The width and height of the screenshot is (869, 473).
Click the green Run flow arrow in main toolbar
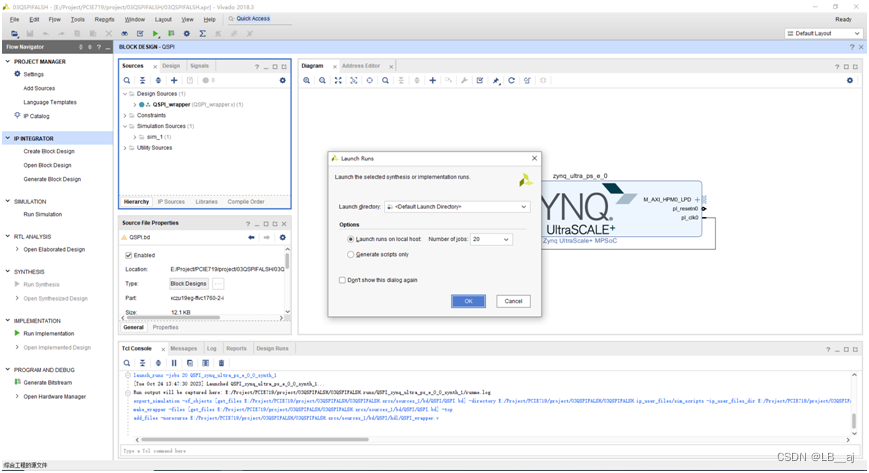[x=156, y=34]
